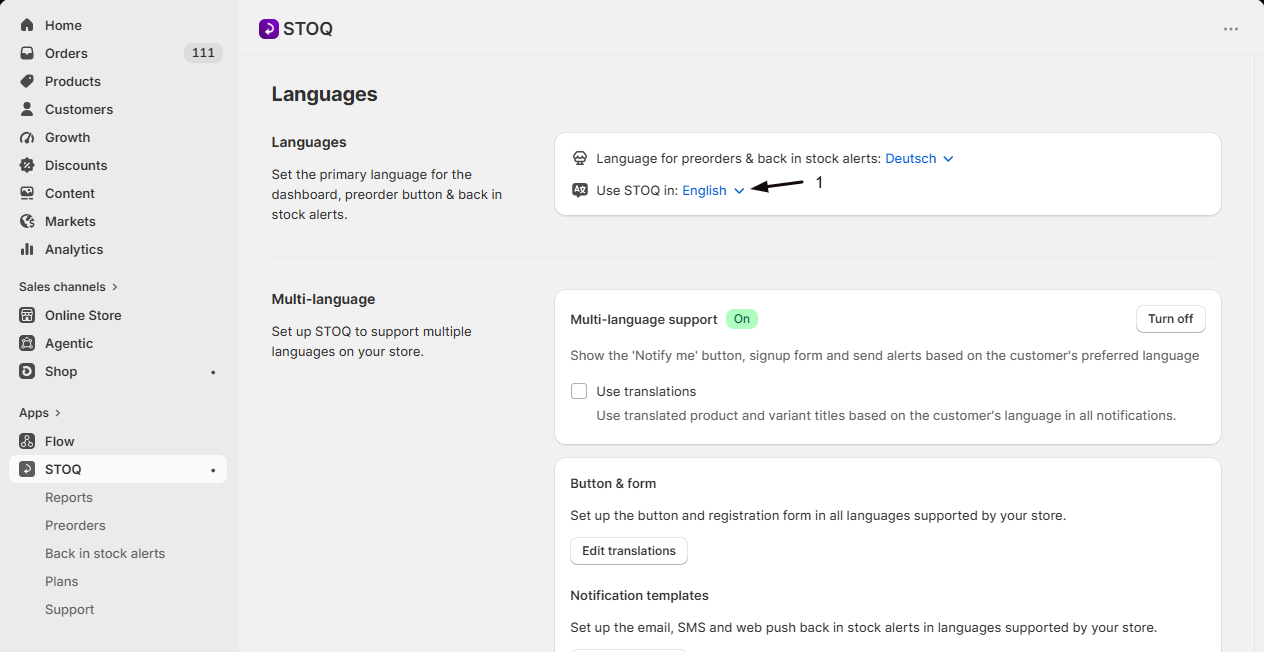Expand the Sales channels section
Image resolution: width=1264 pixels, height=652 pixels.
69,287
